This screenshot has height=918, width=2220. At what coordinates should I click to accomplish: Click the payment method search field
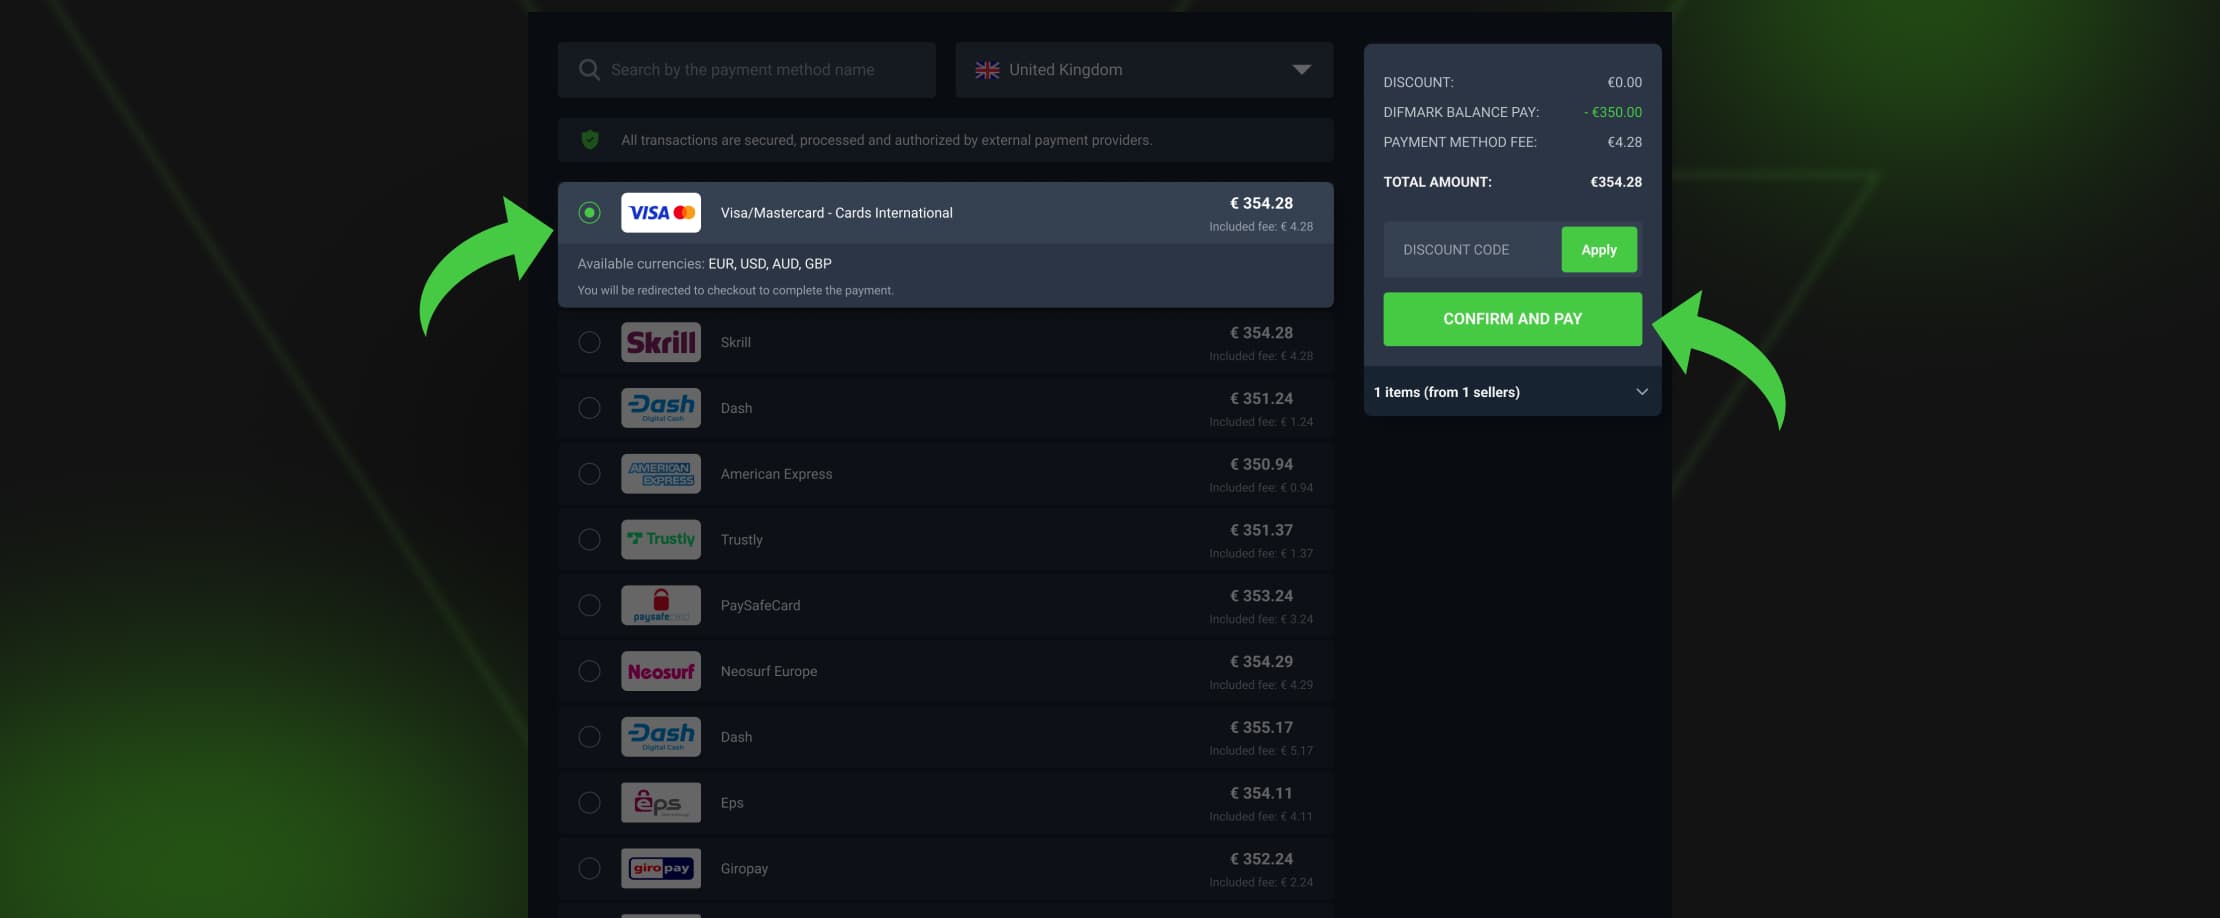click(746, 70)
